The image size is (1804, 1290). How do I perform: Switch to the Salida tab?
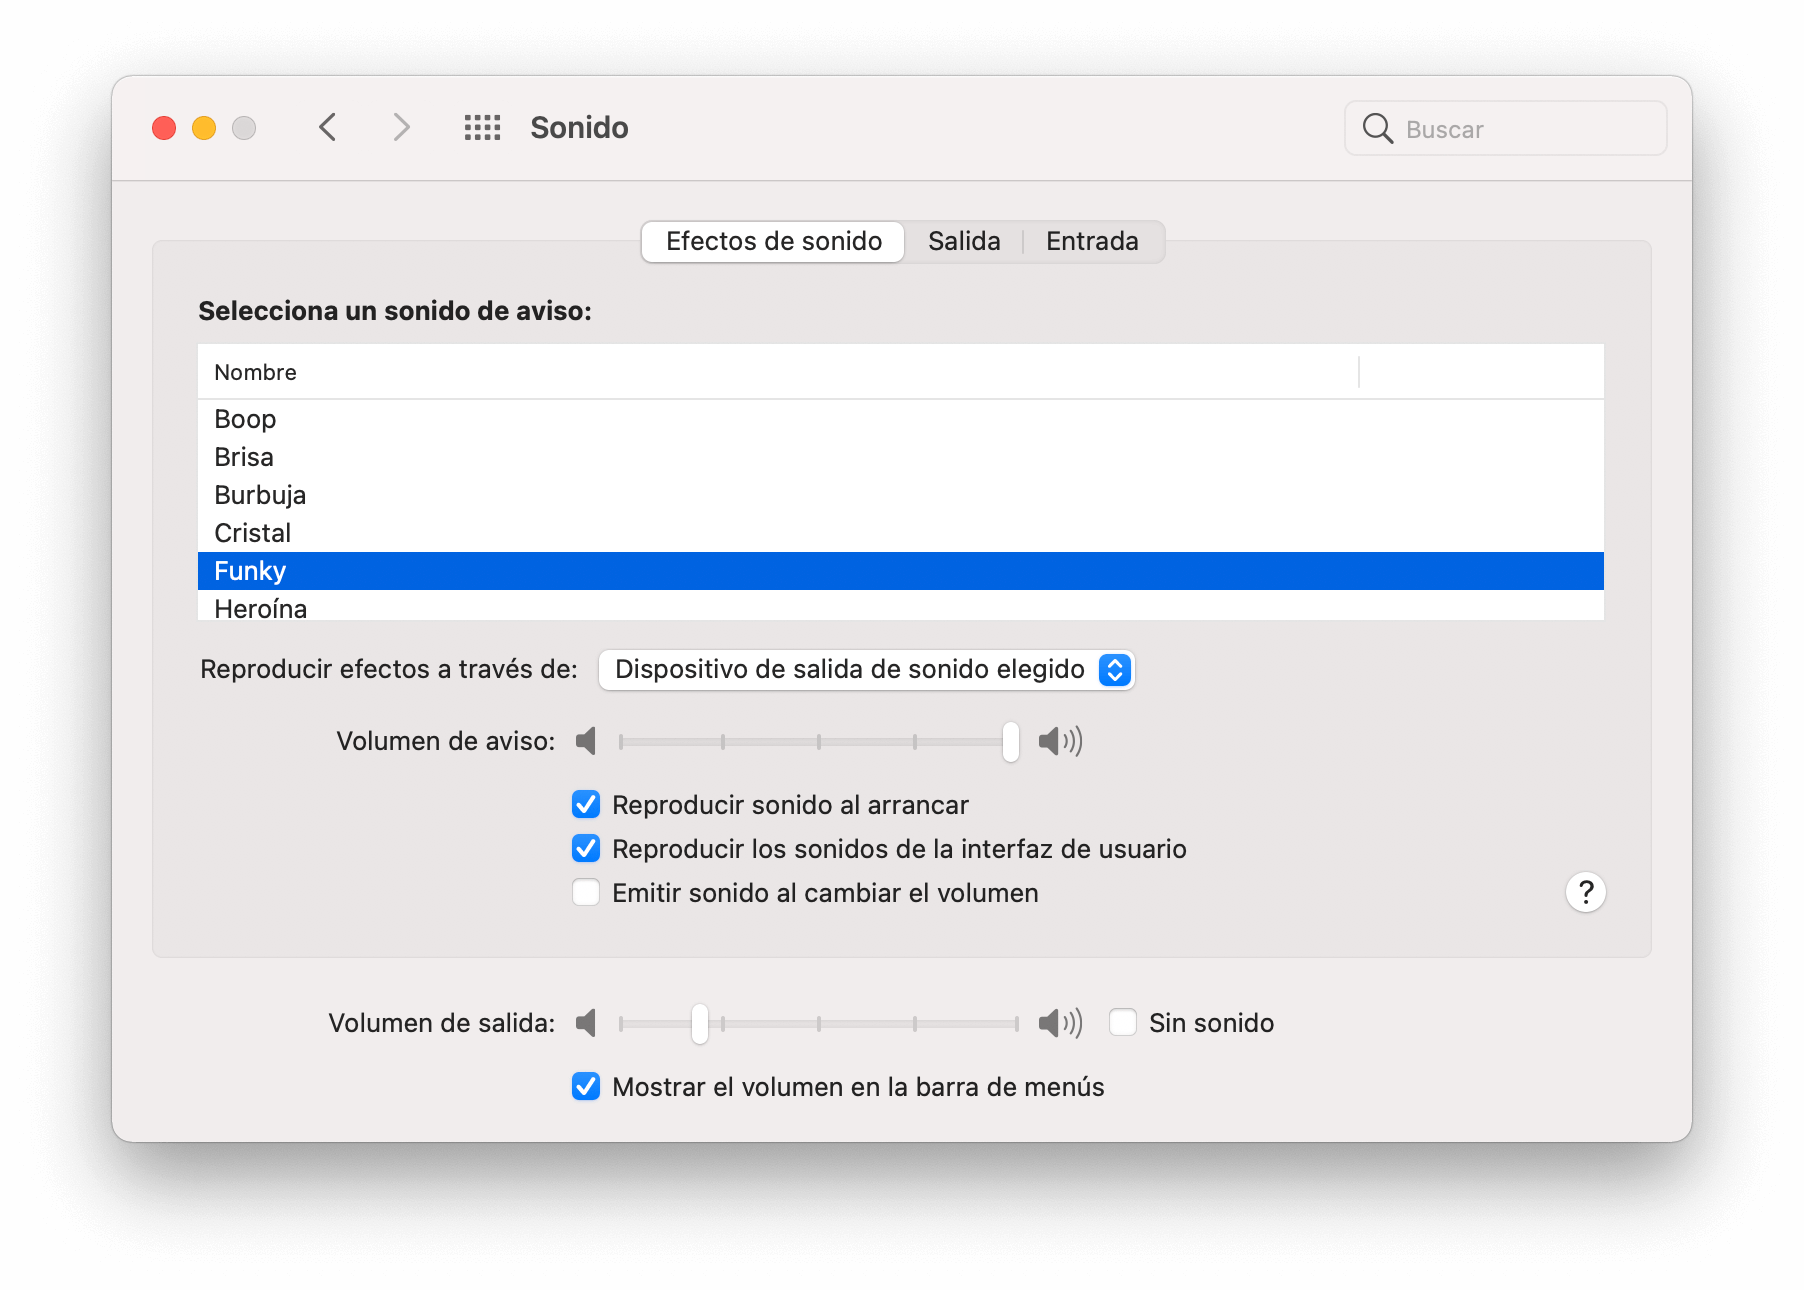pyautogui.click(x=963, y=241)
